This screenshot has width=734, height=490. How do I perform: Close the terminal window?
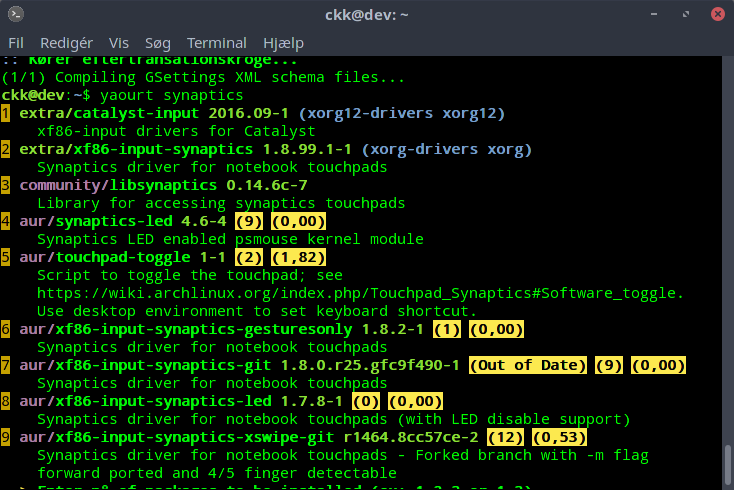pyautogui.click(x=718, y=15)
